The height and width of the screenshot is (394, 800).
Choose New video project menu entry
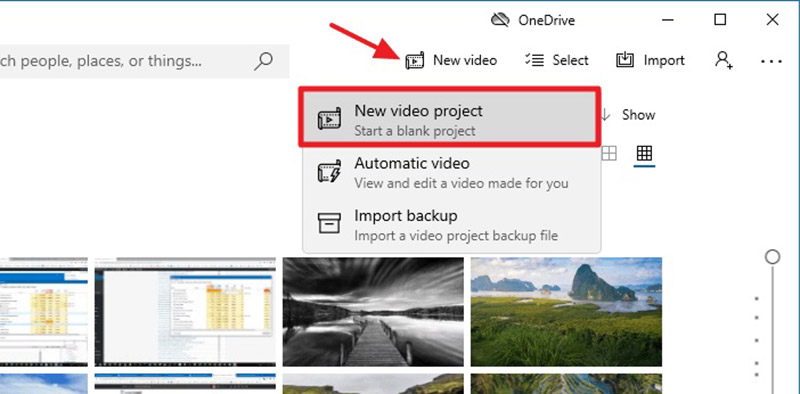coord(449,118)
